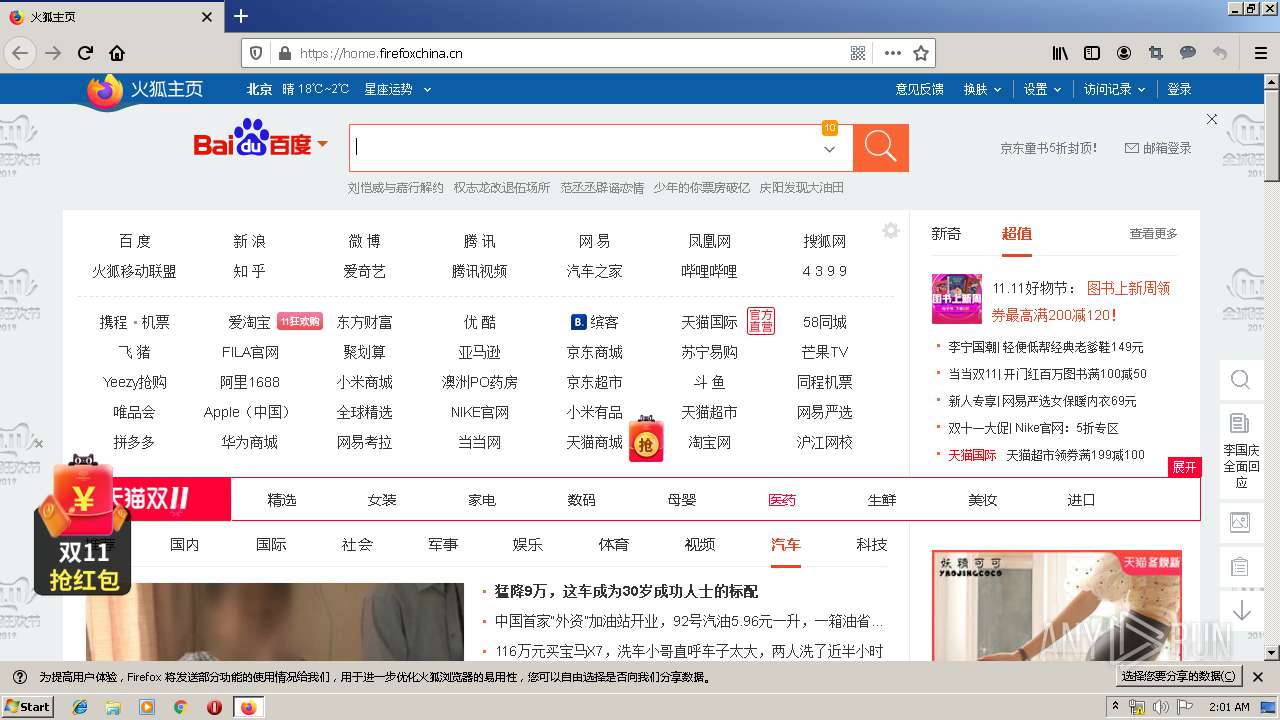Click the URL address bar
This screenshot has height=720, width=1280.
[570, 53]
